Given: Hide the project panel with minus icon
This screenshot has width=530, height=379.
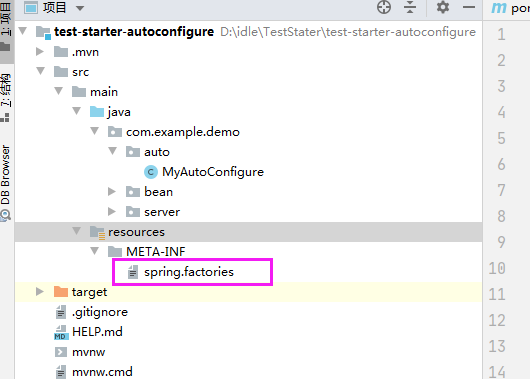Looking at the screenshot, I should [469, 7].
